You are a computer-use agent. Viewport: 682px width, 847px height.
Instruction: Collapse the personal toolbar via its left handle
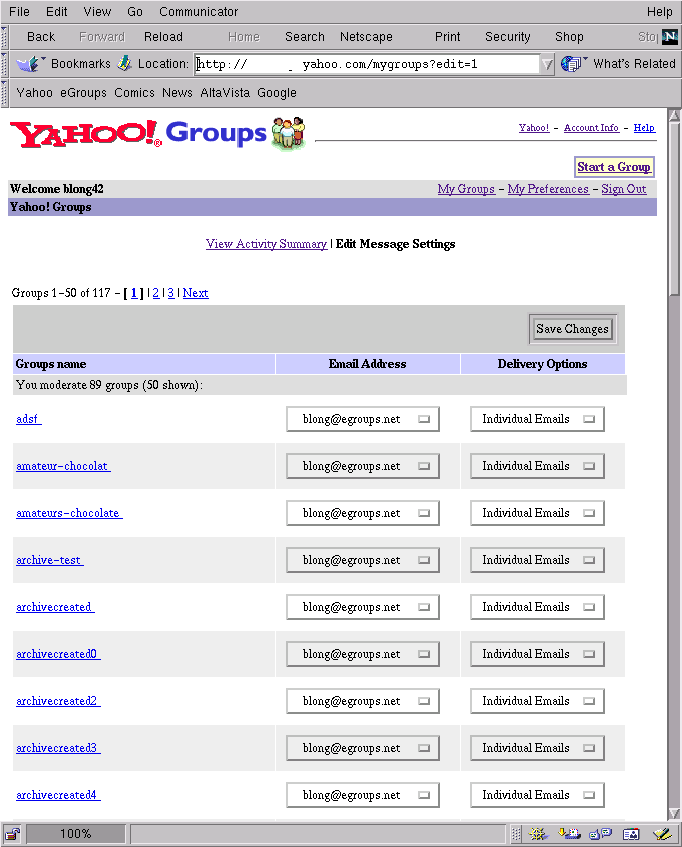point(4,93)
